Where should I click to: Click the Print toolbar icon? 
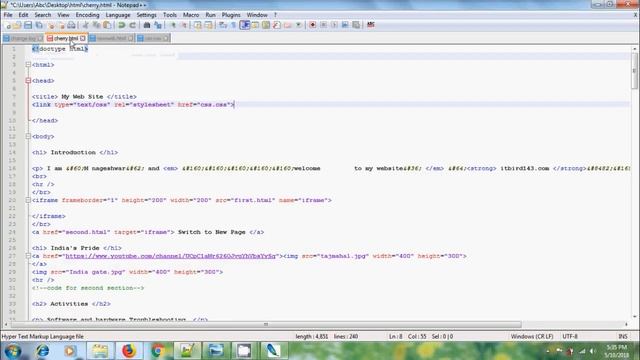(x=71, y=25)
